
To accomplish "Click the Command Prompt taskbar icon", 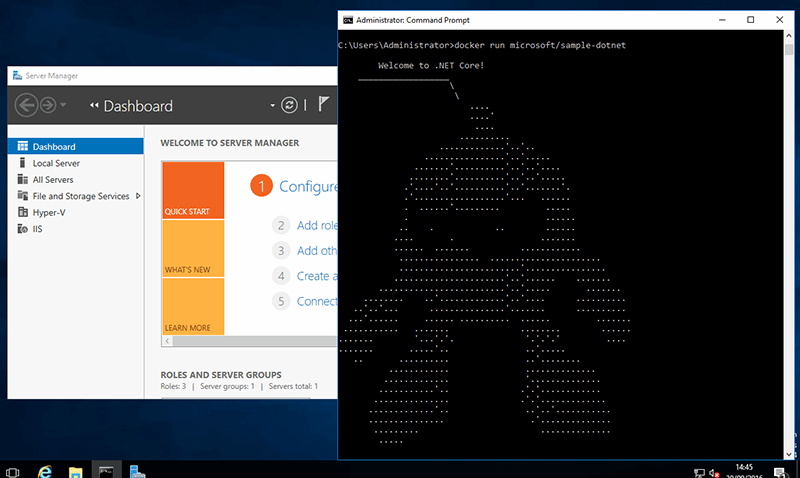I will coord(106,469).
